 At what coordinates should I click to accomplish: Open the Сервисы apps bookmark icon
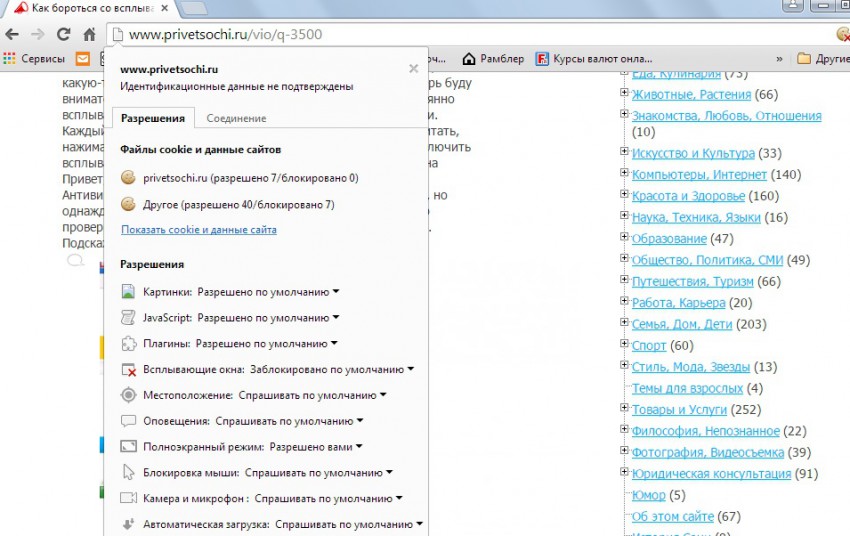[x=10, y=59]
